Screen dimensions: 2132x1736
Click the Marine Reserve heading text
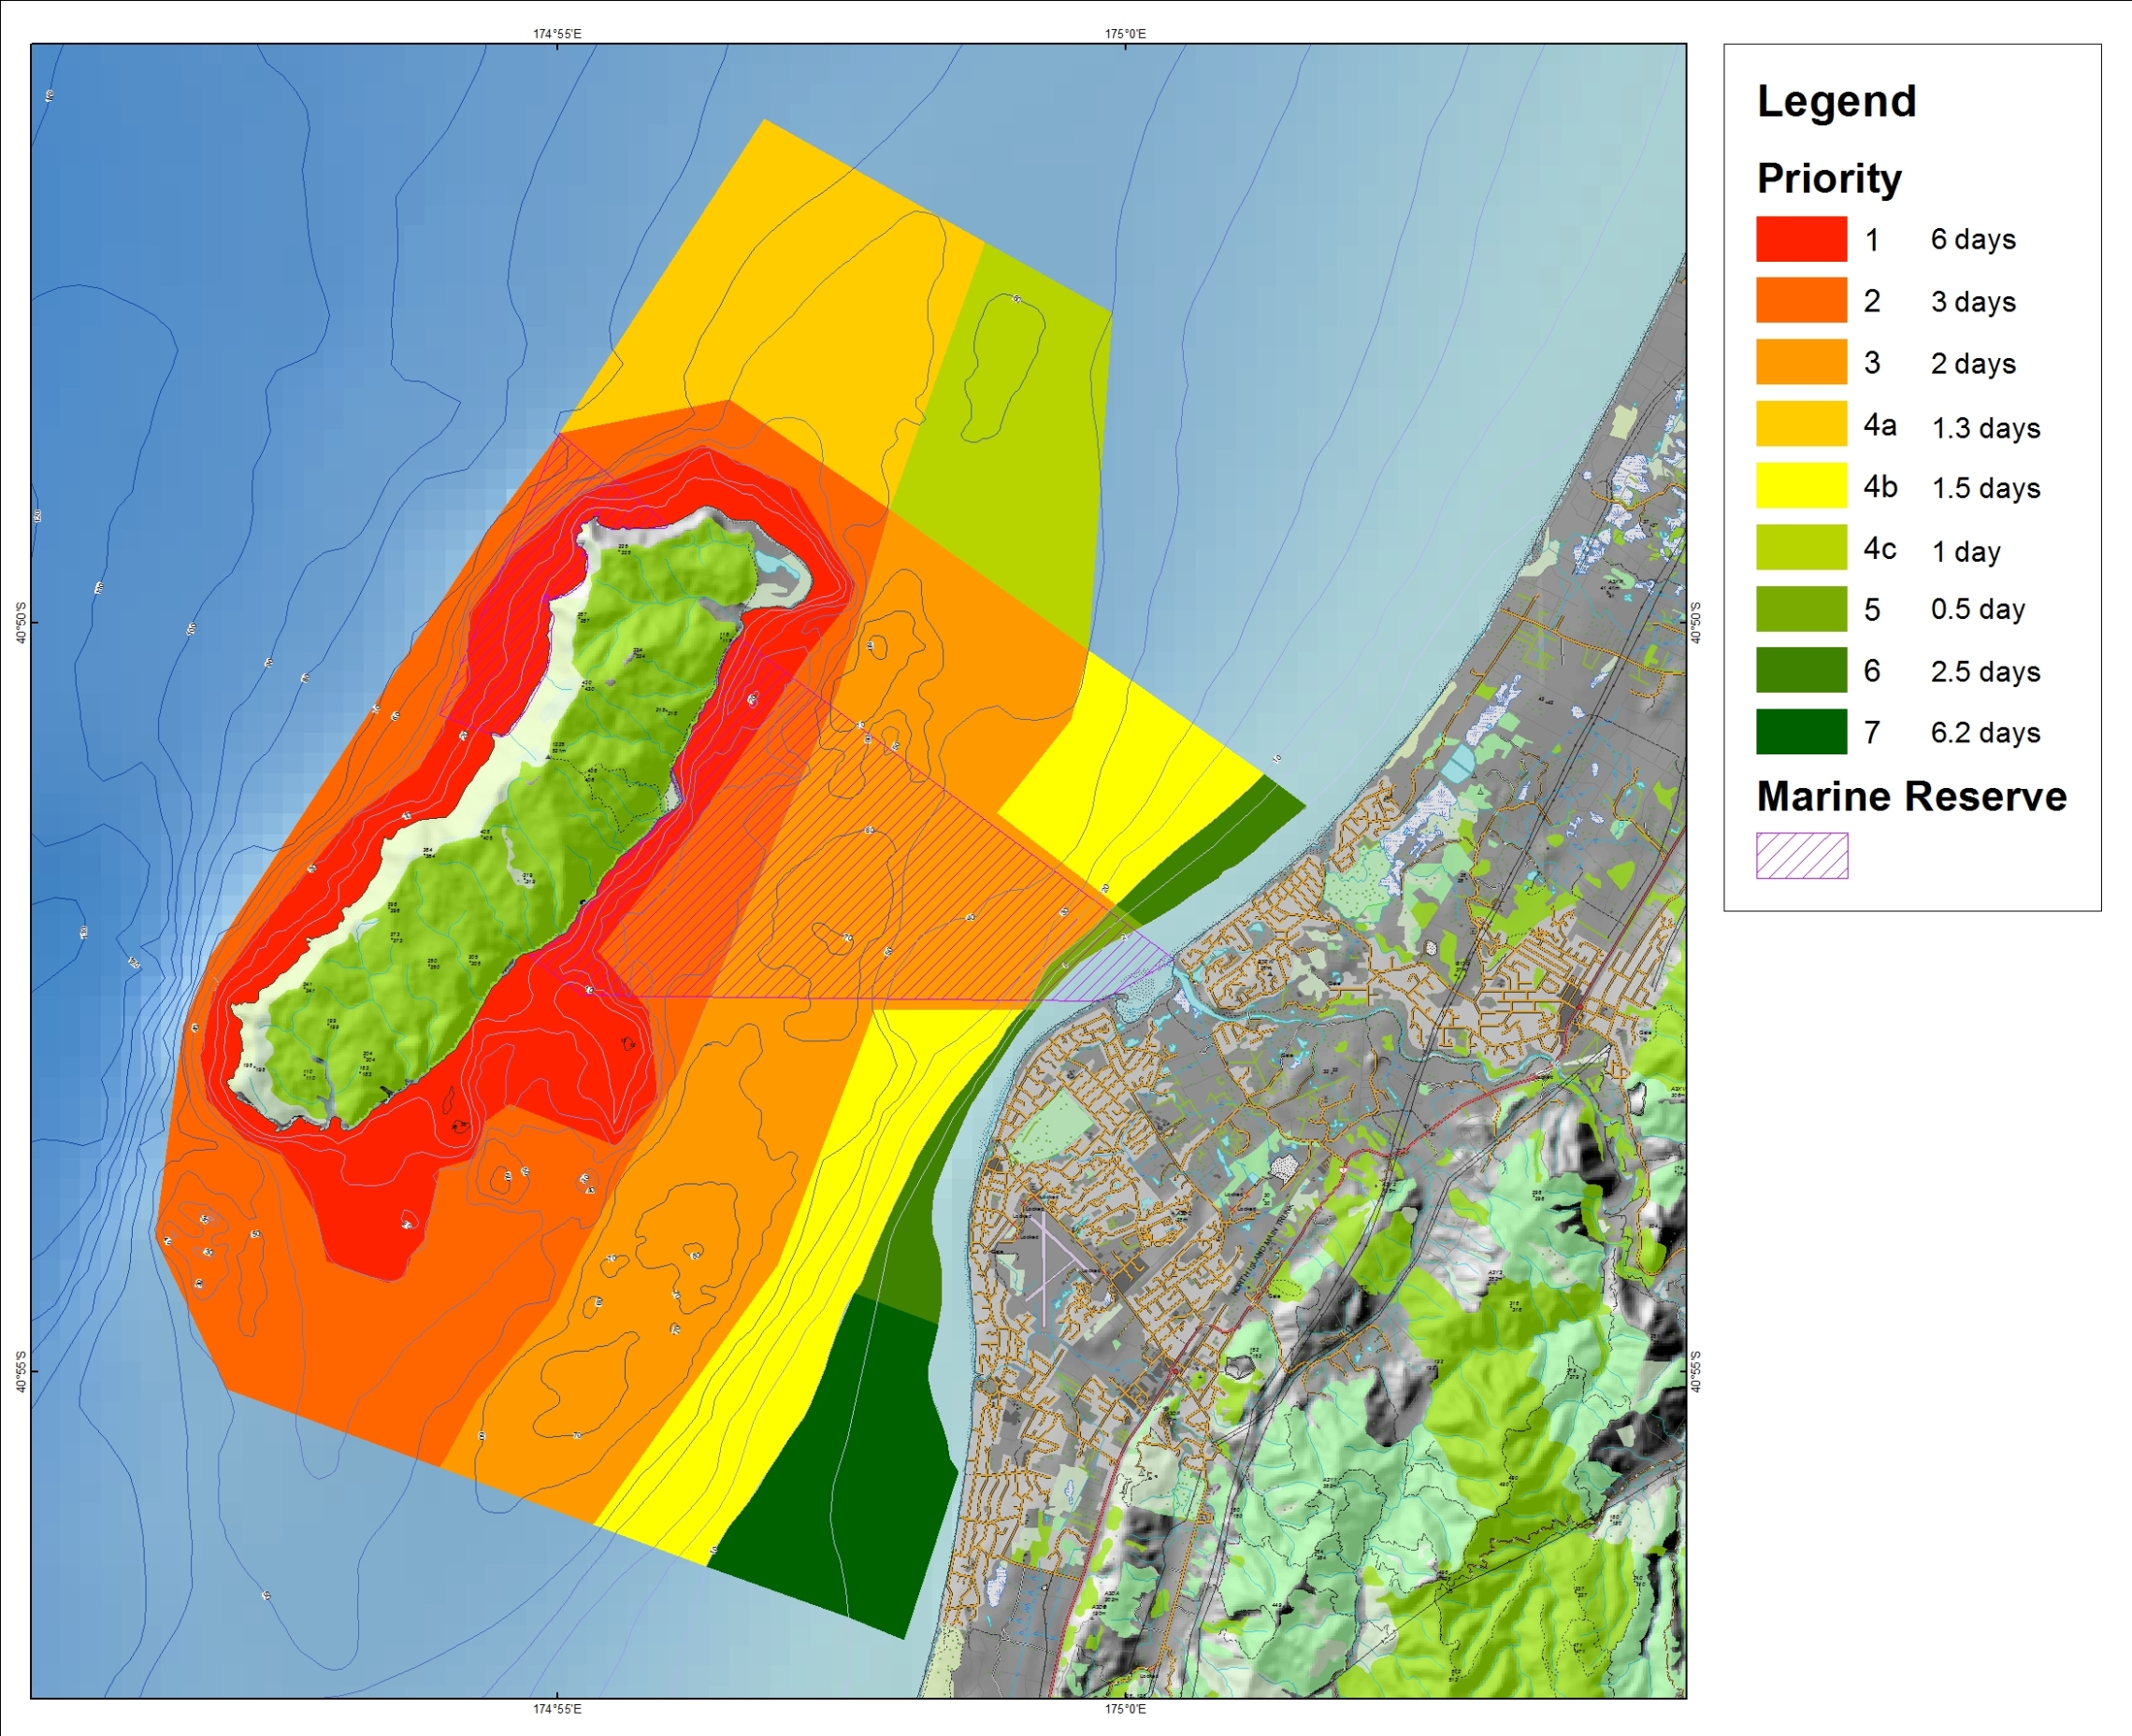(1911, 797)
